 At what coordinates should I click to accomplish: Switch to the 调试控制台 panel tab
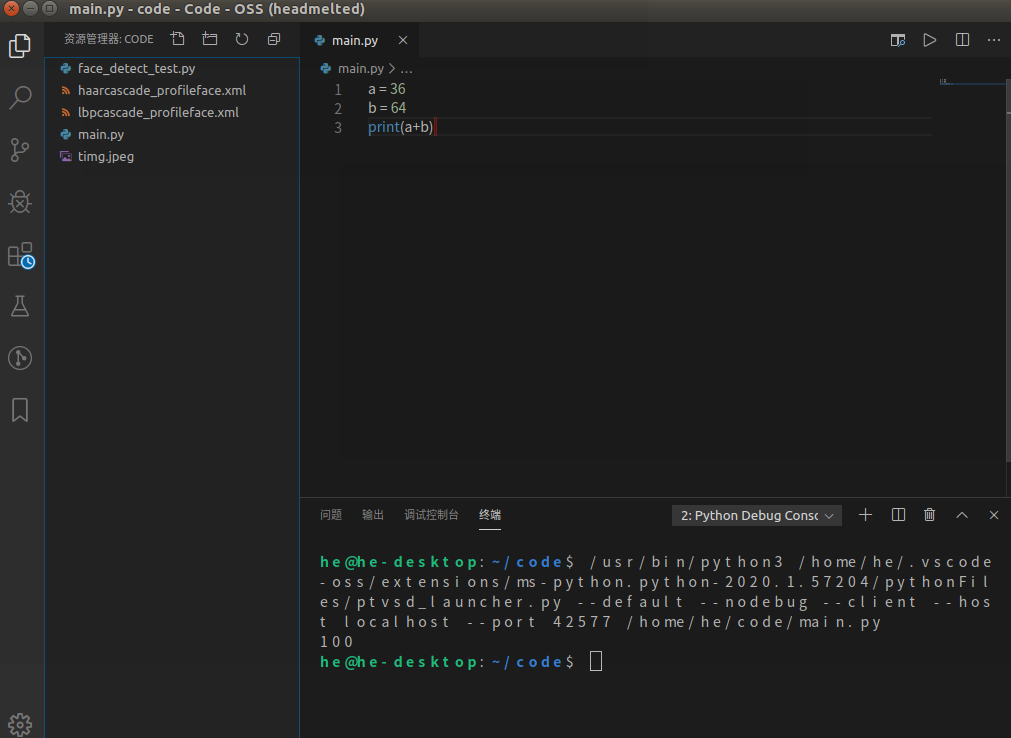point(431,514)
